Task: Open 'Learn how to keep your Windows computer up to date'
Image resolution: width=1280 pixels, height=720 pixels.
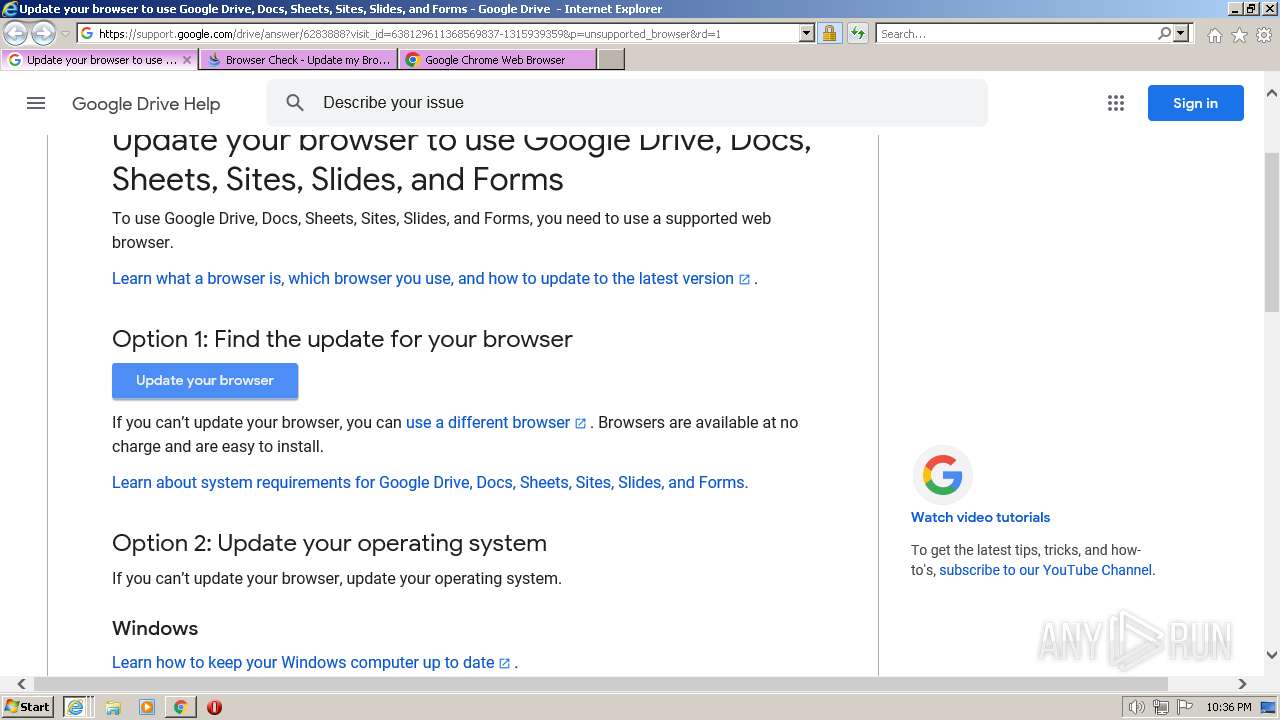Action: [x=311, y=662]
